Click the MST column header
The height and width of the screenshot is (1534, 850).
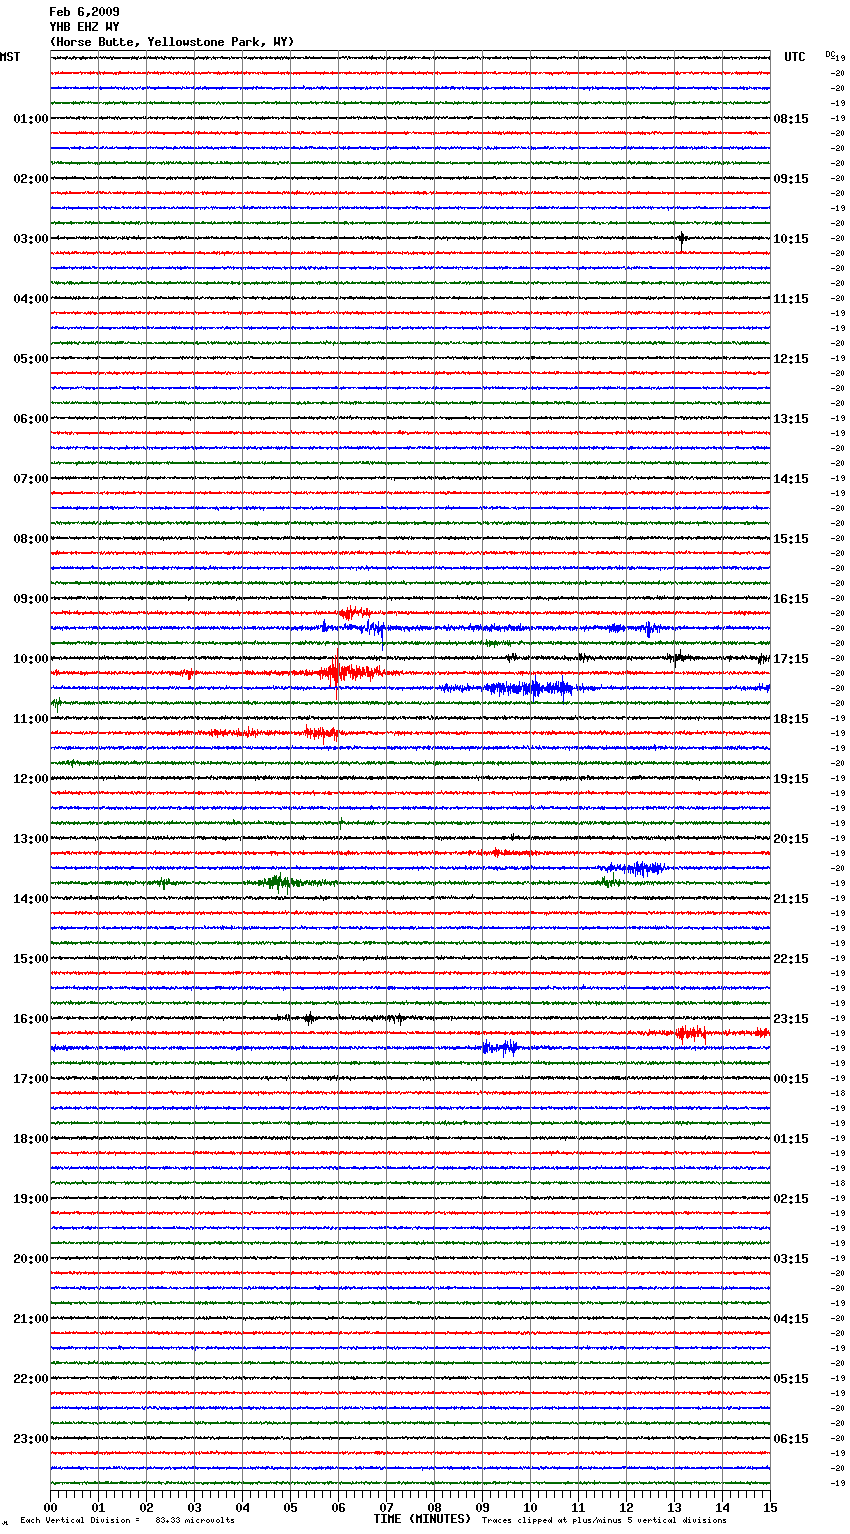10,57
